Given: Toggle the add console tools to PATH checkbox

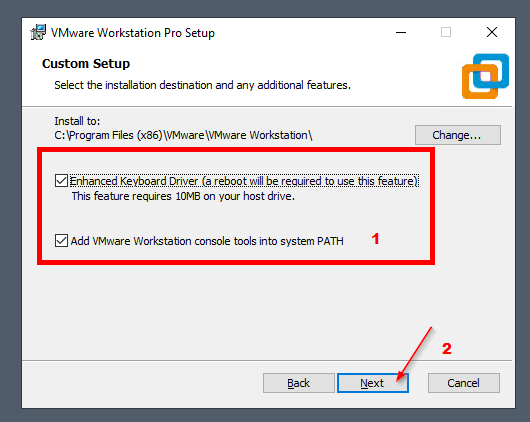Looking at the screenshot, I should [x=61, y=241].
